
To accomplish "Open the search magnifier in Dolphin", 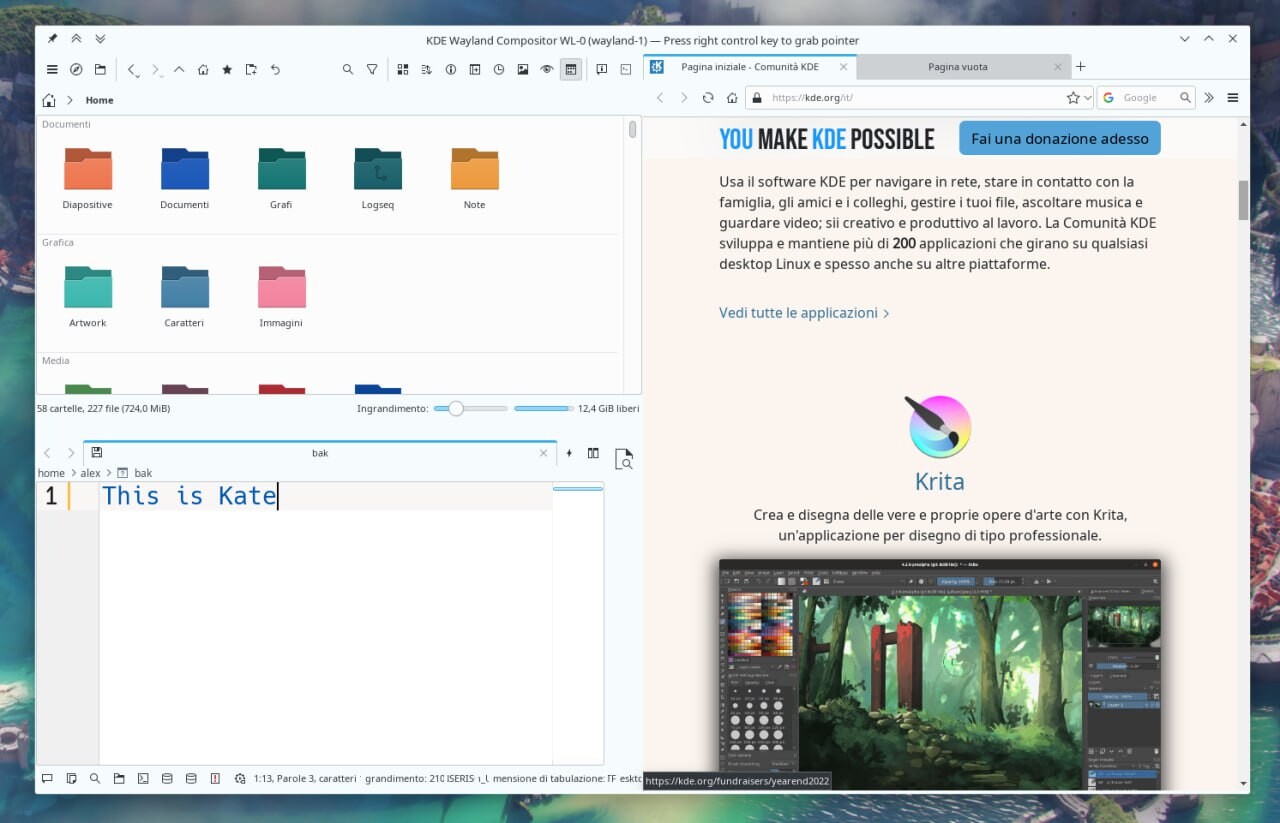I will (x=348, y=70).
